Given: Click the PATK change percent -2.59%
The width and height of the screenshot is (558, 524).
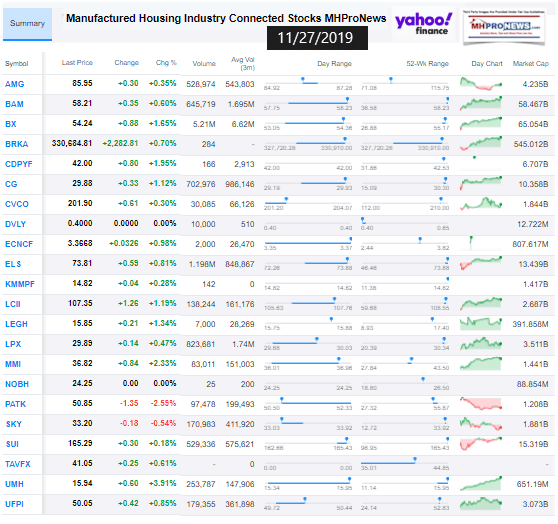Looking at the screenshot, I should coord(163,404).
